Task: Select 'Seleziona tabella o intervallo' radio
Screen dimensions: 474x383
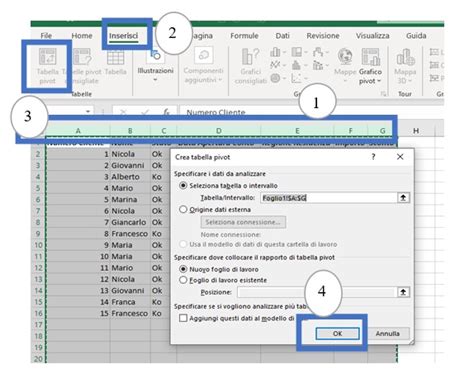Action: [x=183, y=185]
